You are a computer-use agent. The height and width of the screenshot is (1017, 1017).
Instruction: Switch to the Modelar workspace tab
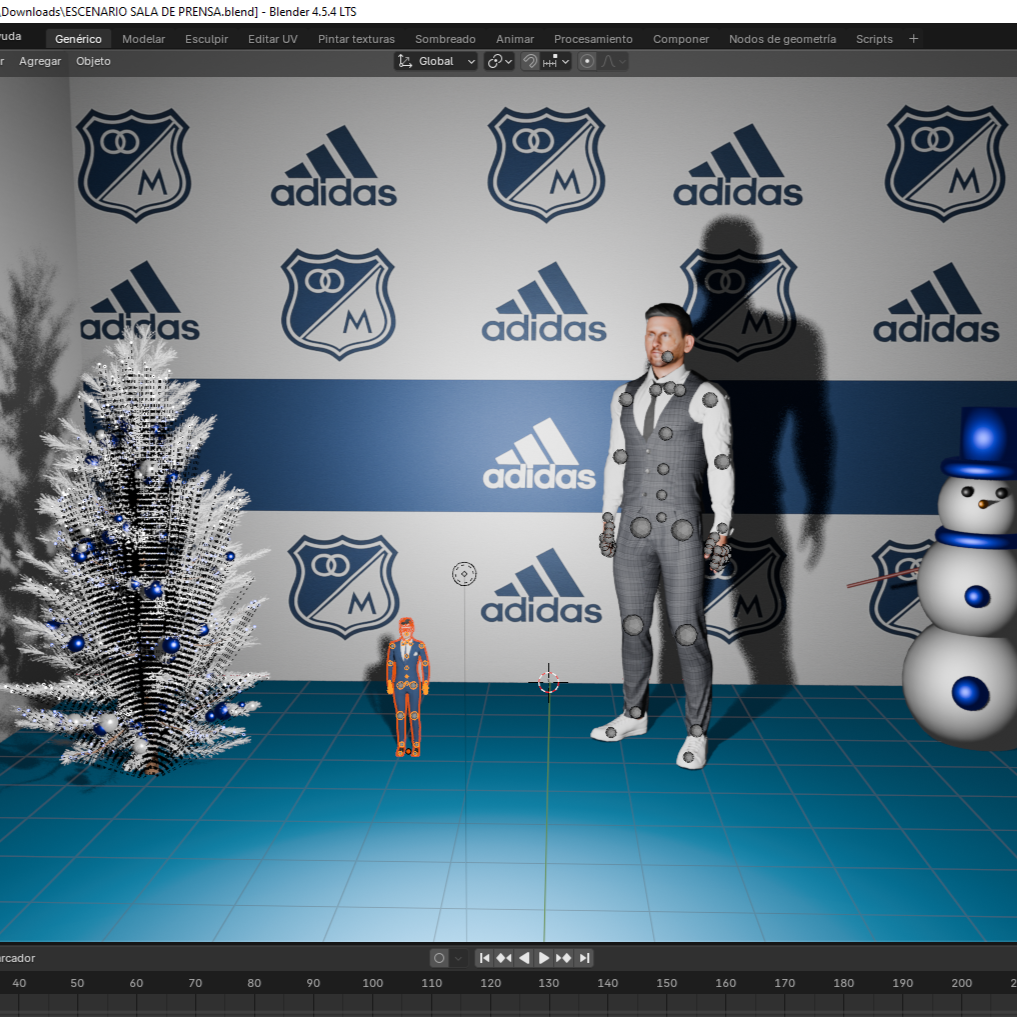click(x=143, y=39)
